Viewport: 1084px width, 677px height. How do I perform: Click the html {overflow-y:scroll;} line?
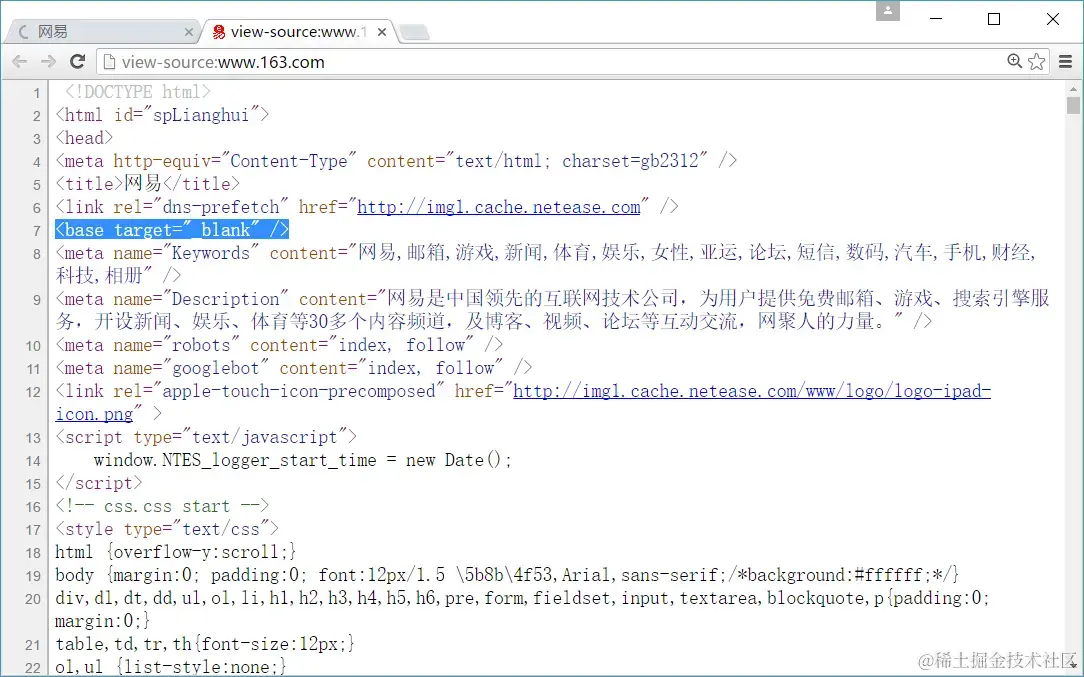coord(176,552)
